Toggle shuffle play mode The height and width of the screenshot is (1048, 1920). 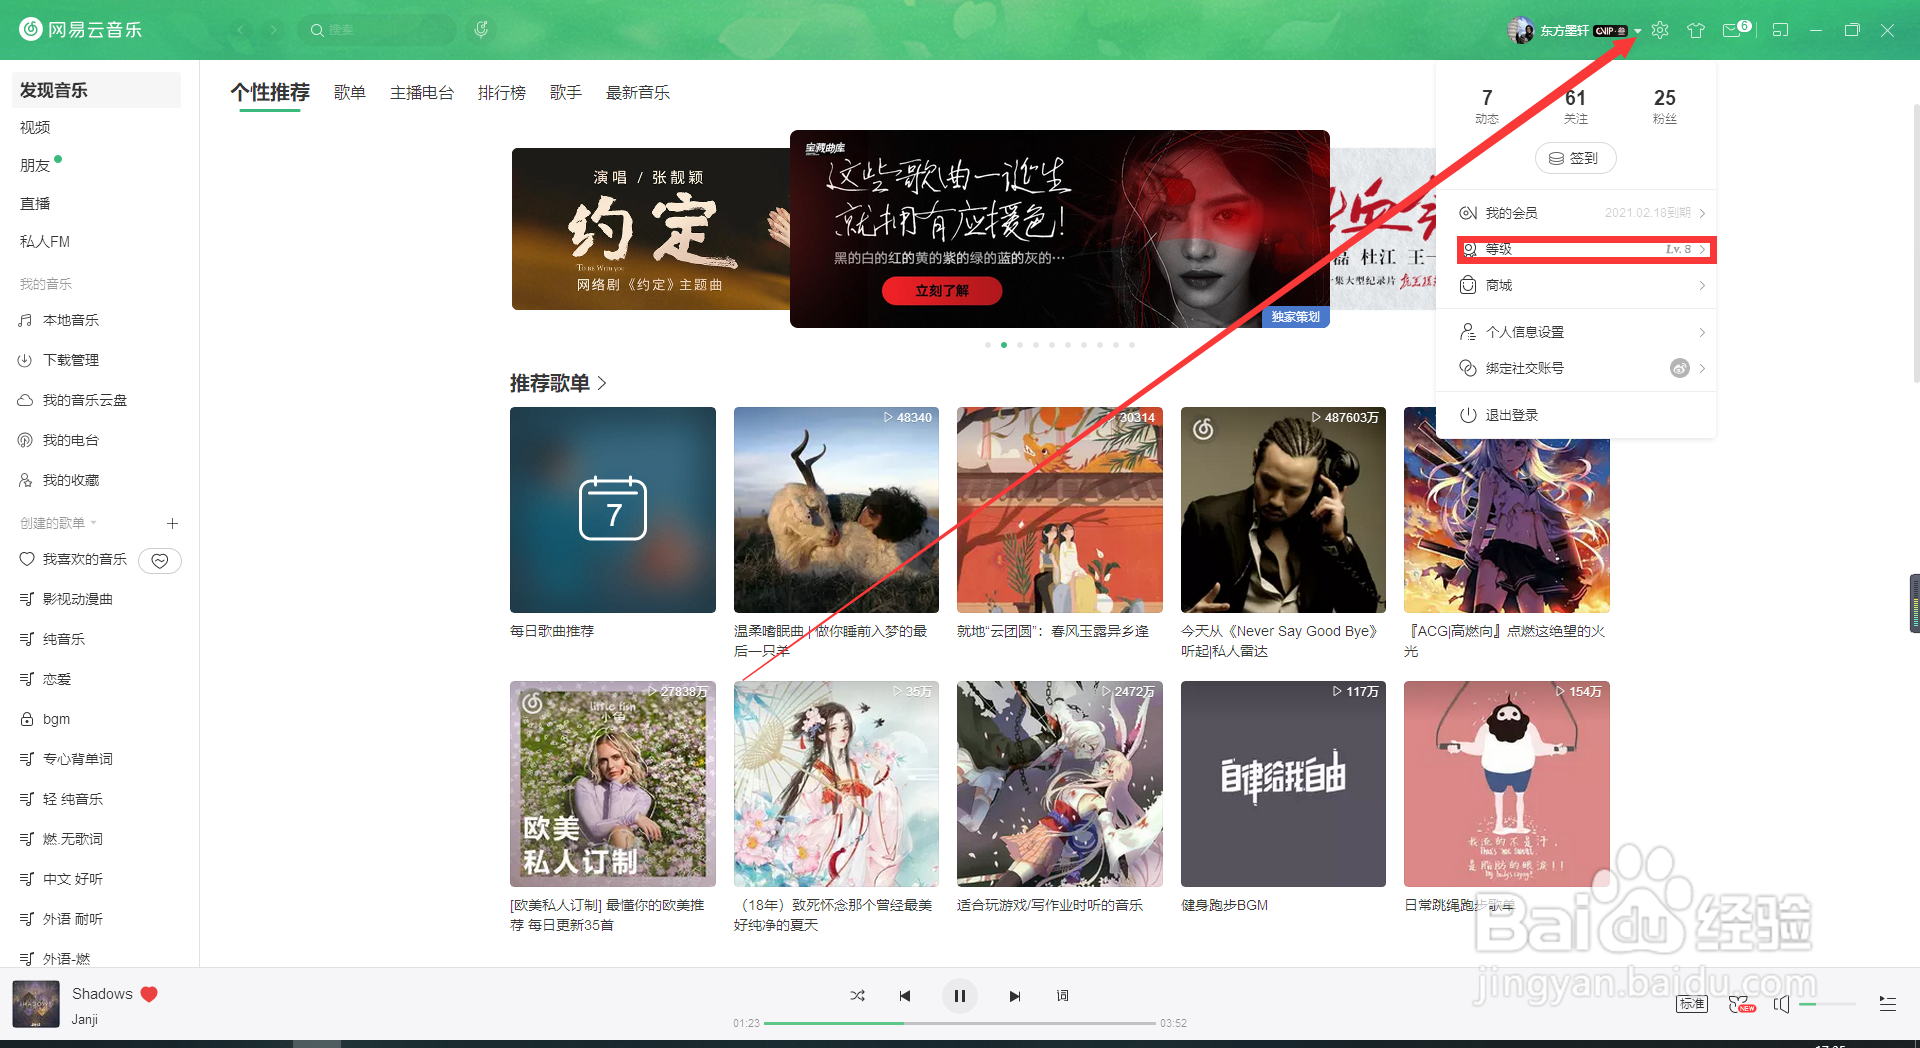tap(858, 996)
